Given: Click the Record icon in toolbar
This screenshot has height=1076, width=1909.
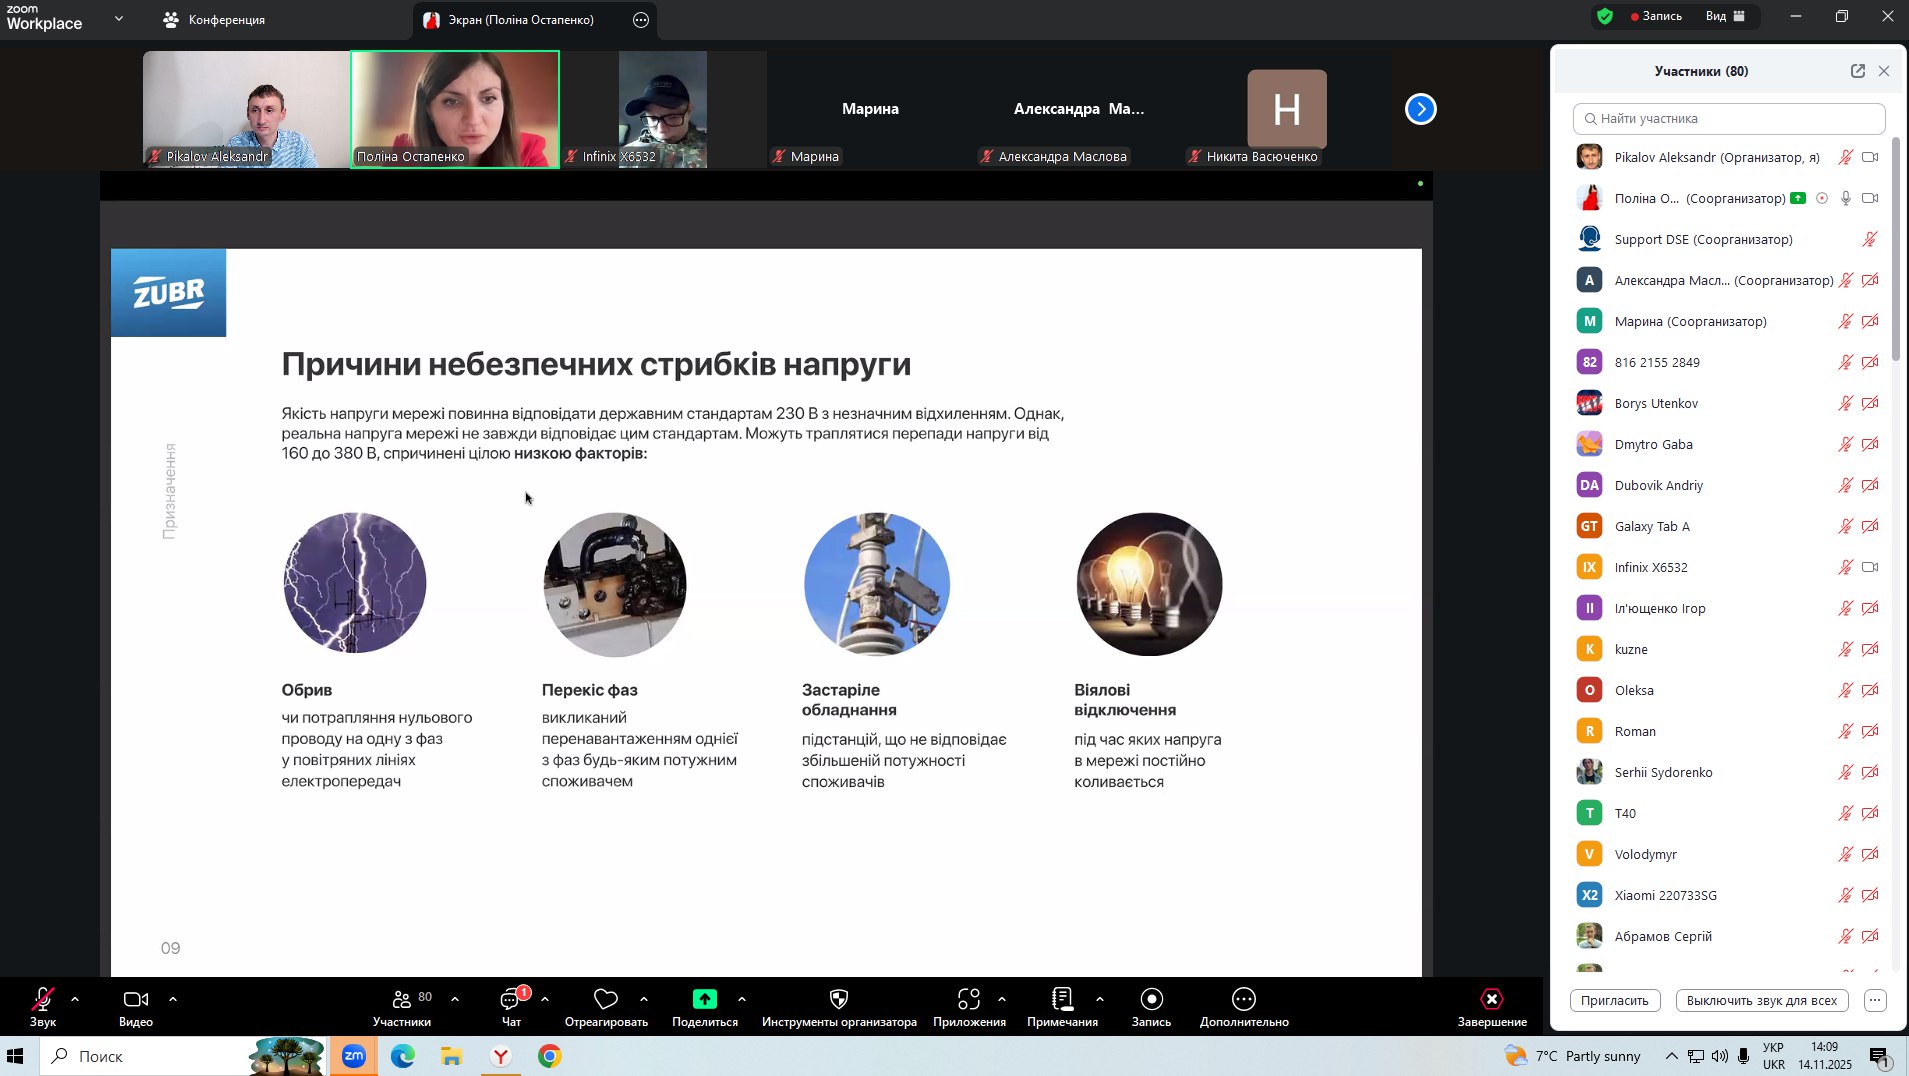Looking at the screenshot, I should click(x=1151, y=1000).
